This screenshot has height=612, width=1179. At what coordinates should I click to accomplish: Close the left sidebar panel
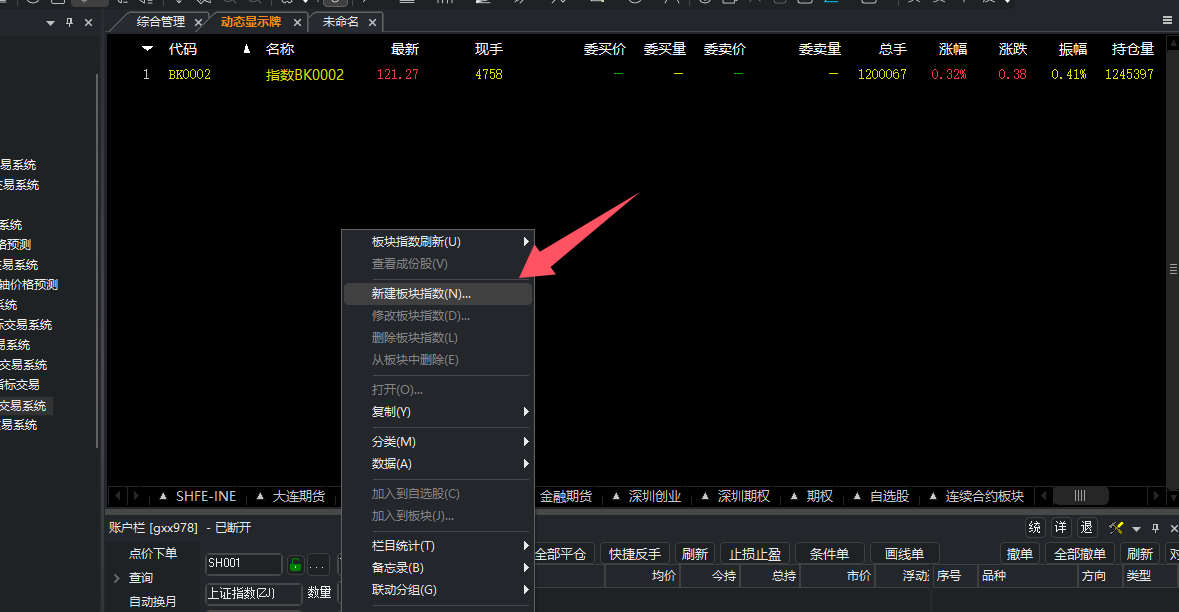(88, 23)
